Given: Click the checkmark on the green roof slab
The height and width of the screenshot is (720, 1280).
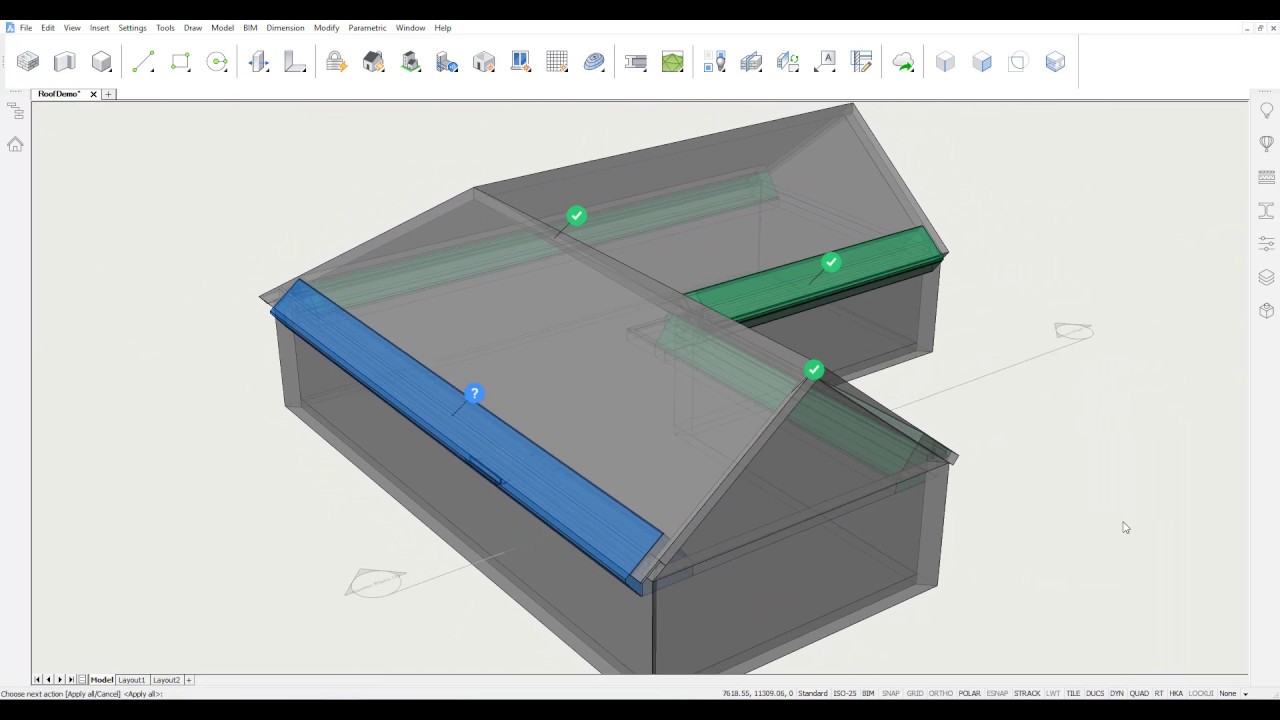Looking at the screenshot, I should [831, 263].
